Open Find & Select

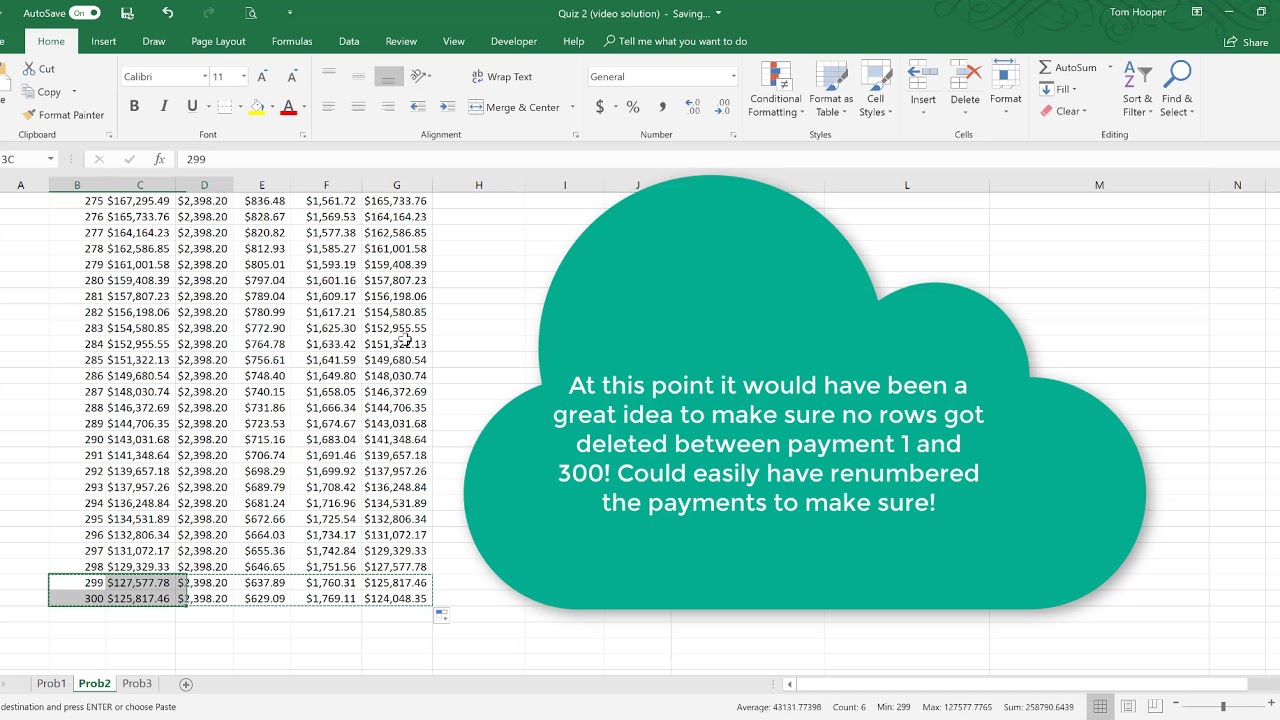[x=1177, y=90]
